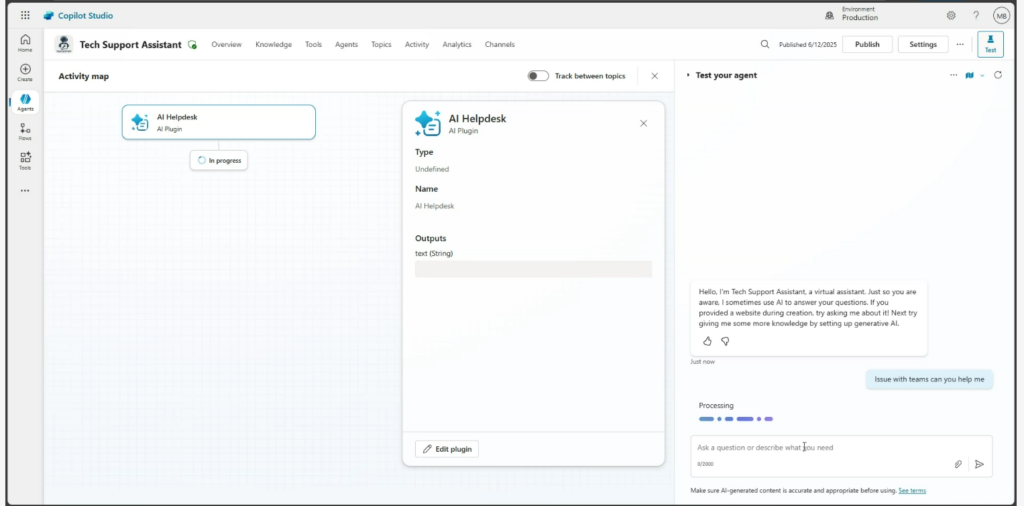Screen dimensions: 1024x506
Task: Go to Home in left sidebar
Action: 25,43
